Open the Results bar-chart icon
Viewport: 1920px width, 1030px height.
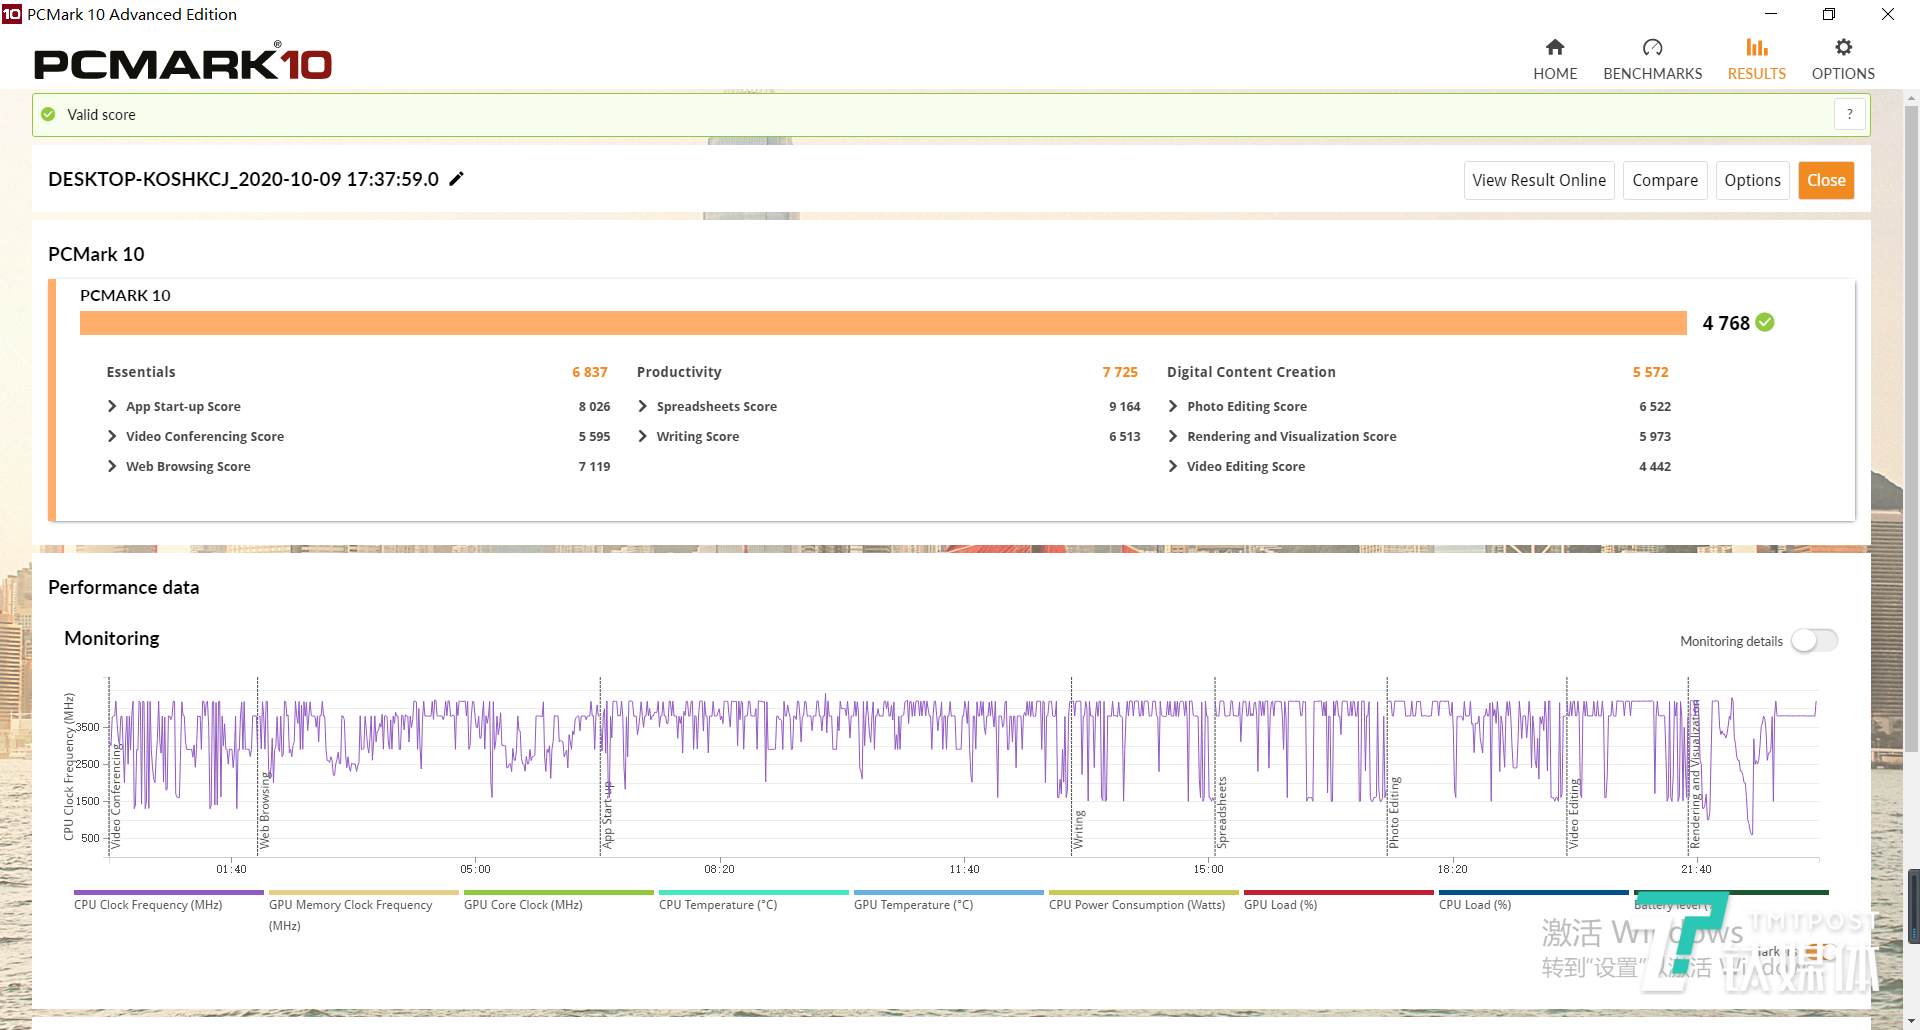pyautogui.click(x=1757, y=47)
